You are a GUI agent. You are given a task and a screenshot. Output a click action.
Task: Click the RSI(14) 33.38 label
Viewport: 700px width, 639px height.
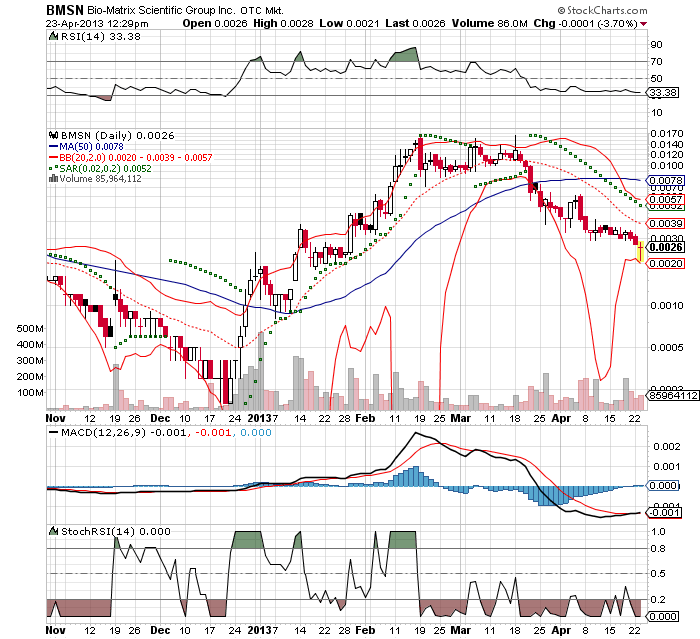[x=100, y=36]
